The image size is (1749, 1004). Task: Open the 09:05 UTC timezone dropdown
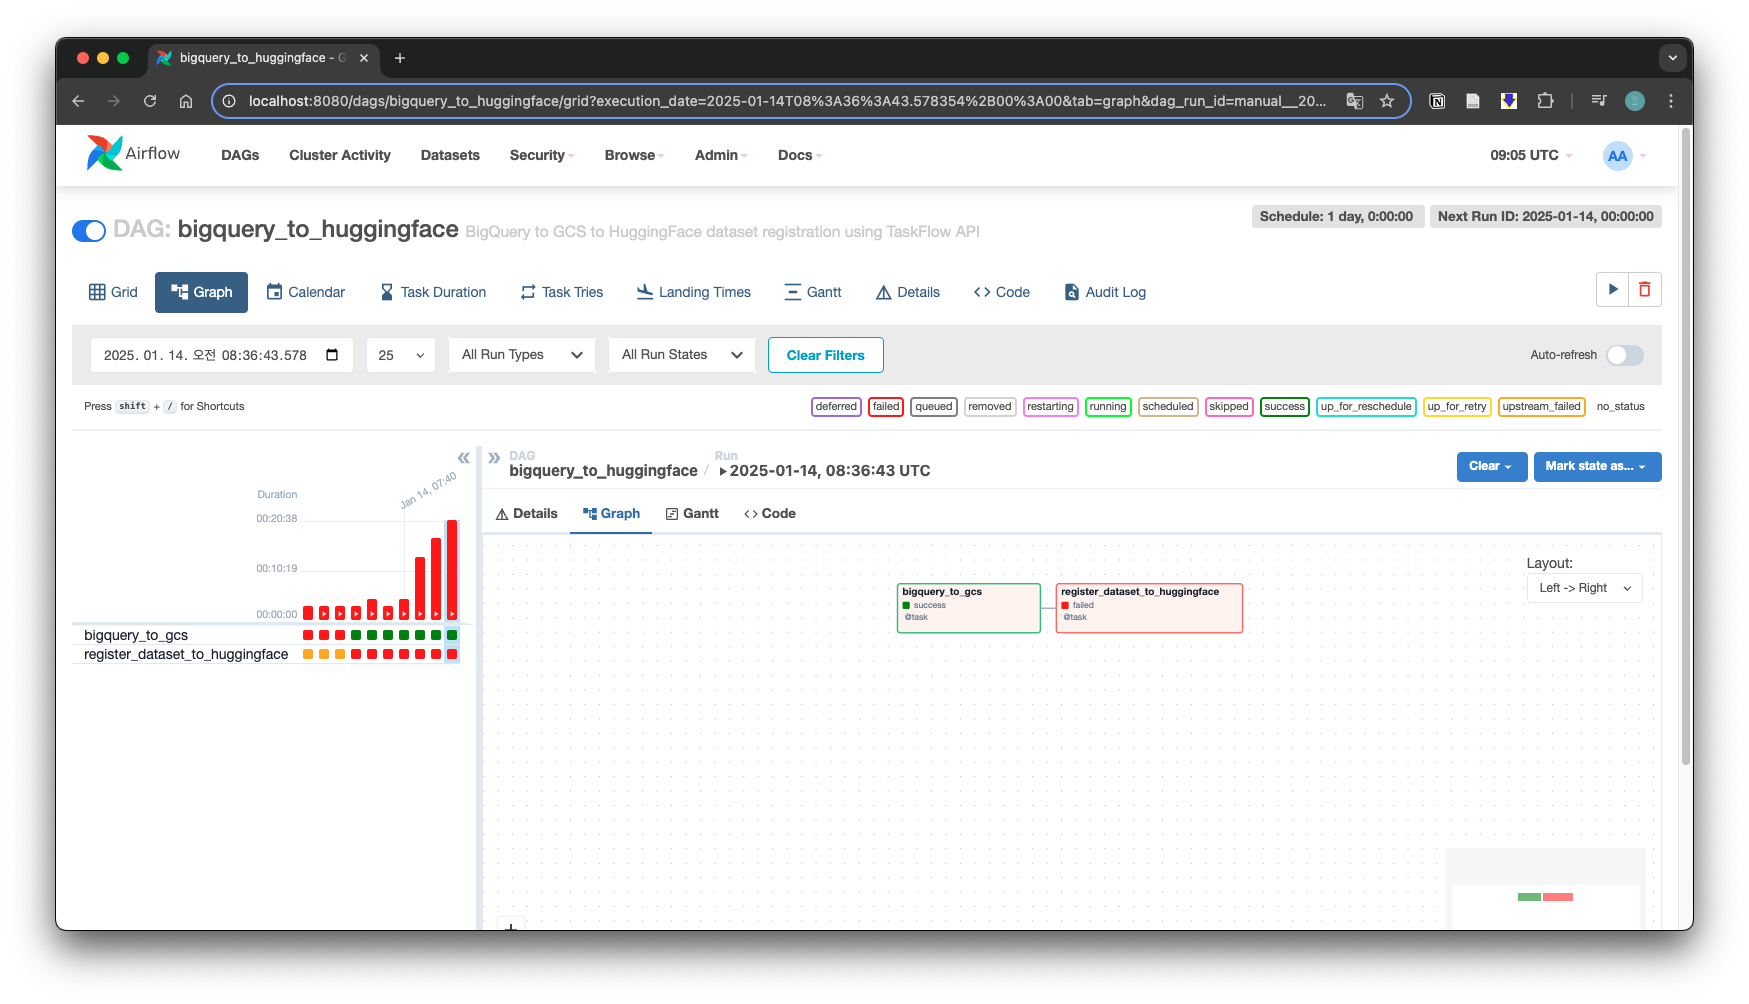point(1531,155)
